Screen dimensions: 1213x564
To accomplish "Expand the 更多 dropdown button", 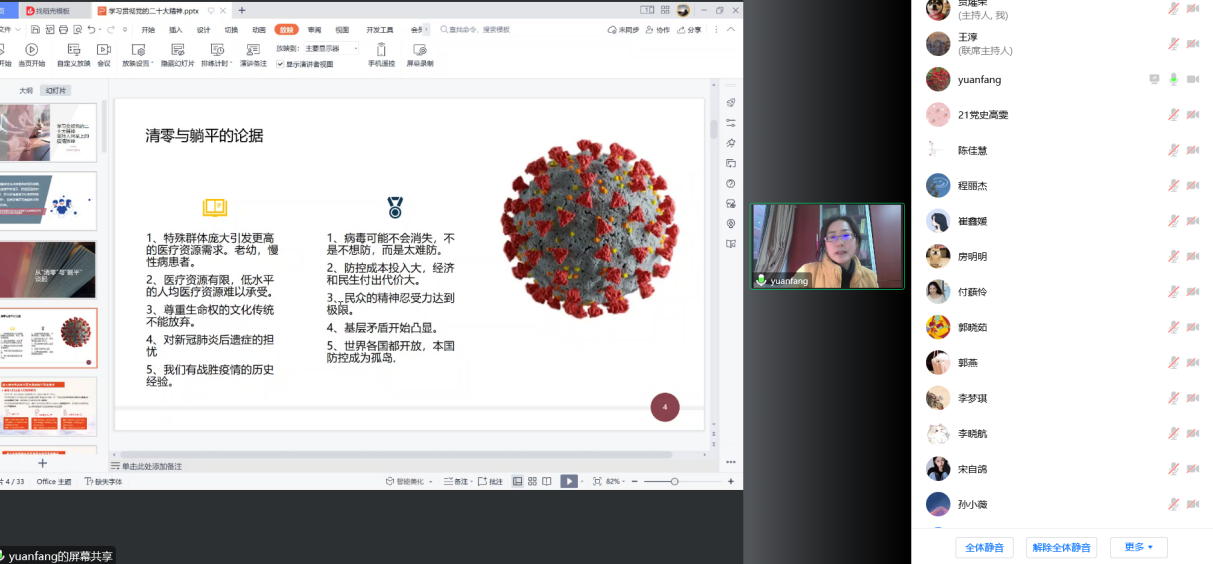I will coord(1138,547).
